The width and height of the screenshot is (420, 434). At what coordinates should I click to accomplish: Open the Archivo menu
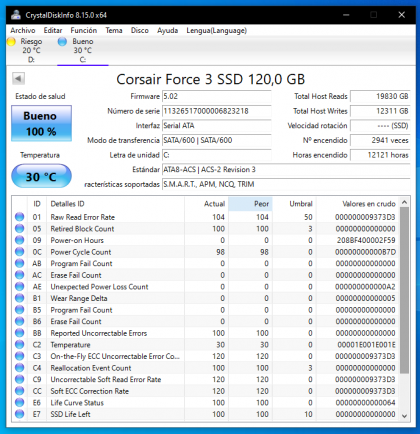(23, 30)
